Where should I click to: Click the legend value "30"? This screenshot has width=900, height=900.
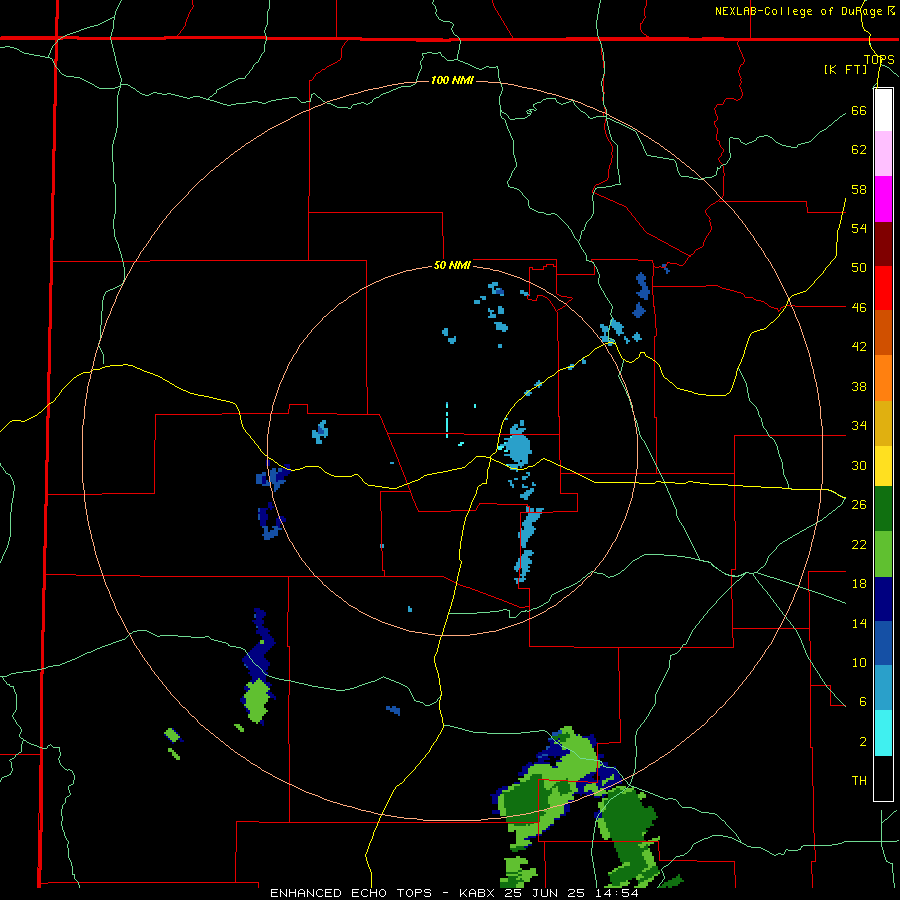pyautogui.click(x=859, y=465)
